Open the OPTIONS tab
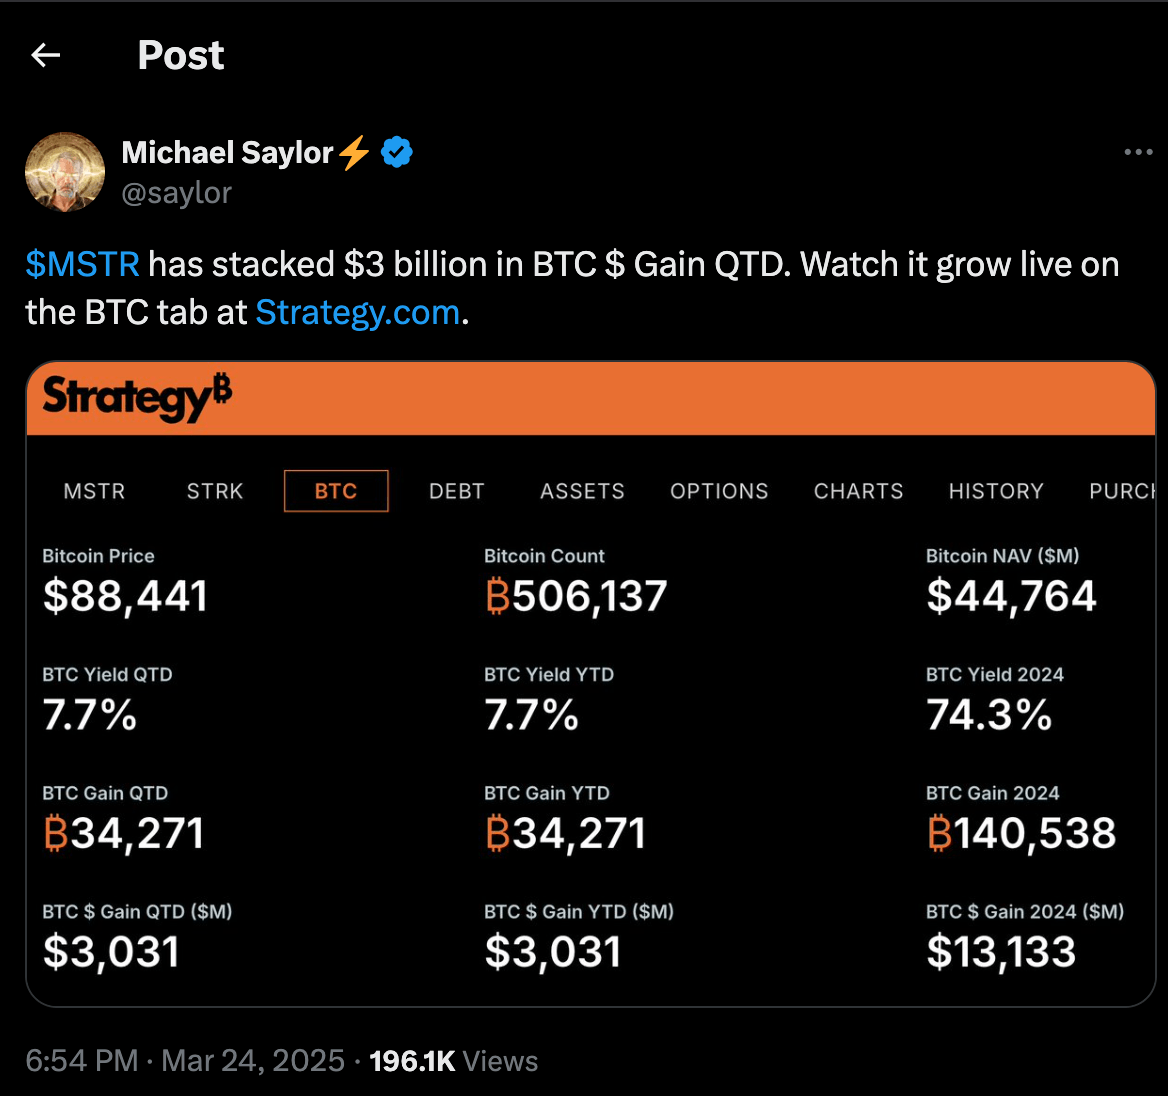Screen dimensions: 1168x1096 click(719, 491)
